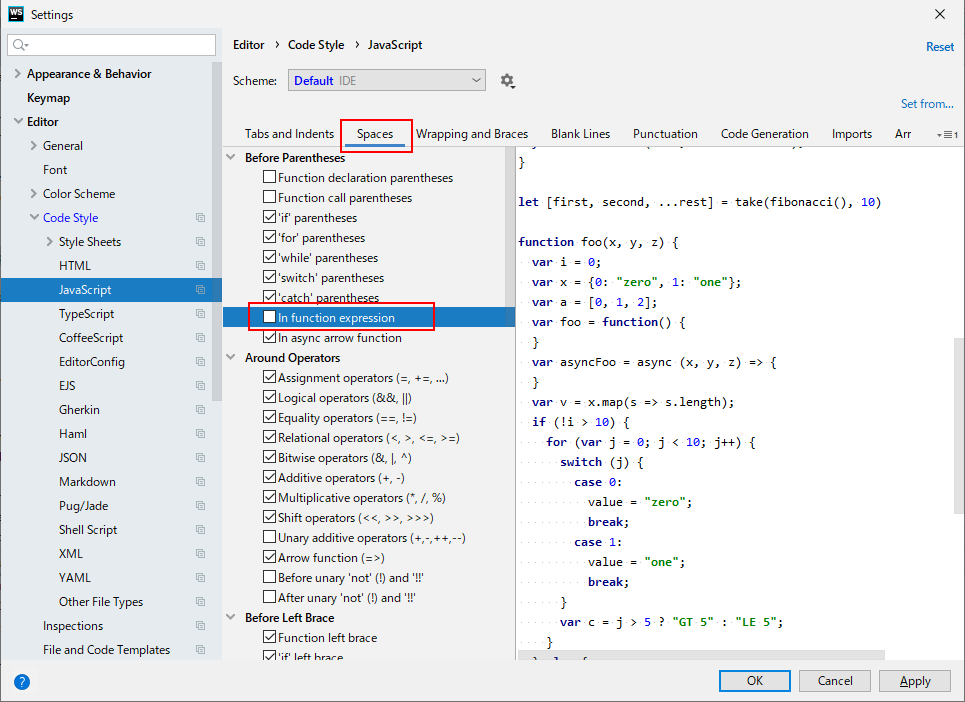
Task: Click the Reset link
Action: [x=940, y=47]
